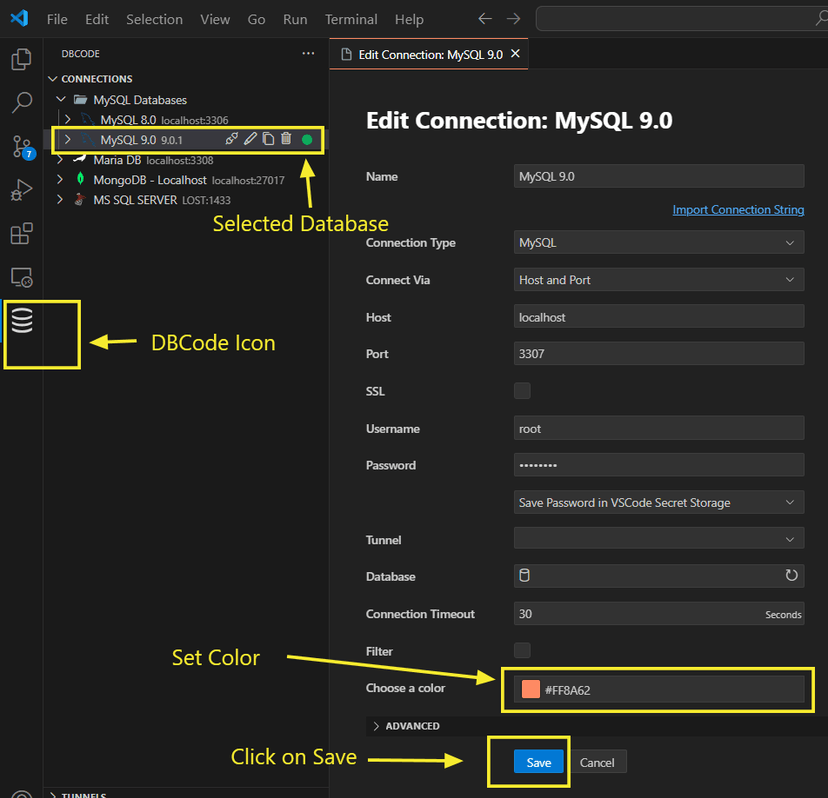
Task: Click the command center search box
Action: pyautogui.click(x=682, y=19)
